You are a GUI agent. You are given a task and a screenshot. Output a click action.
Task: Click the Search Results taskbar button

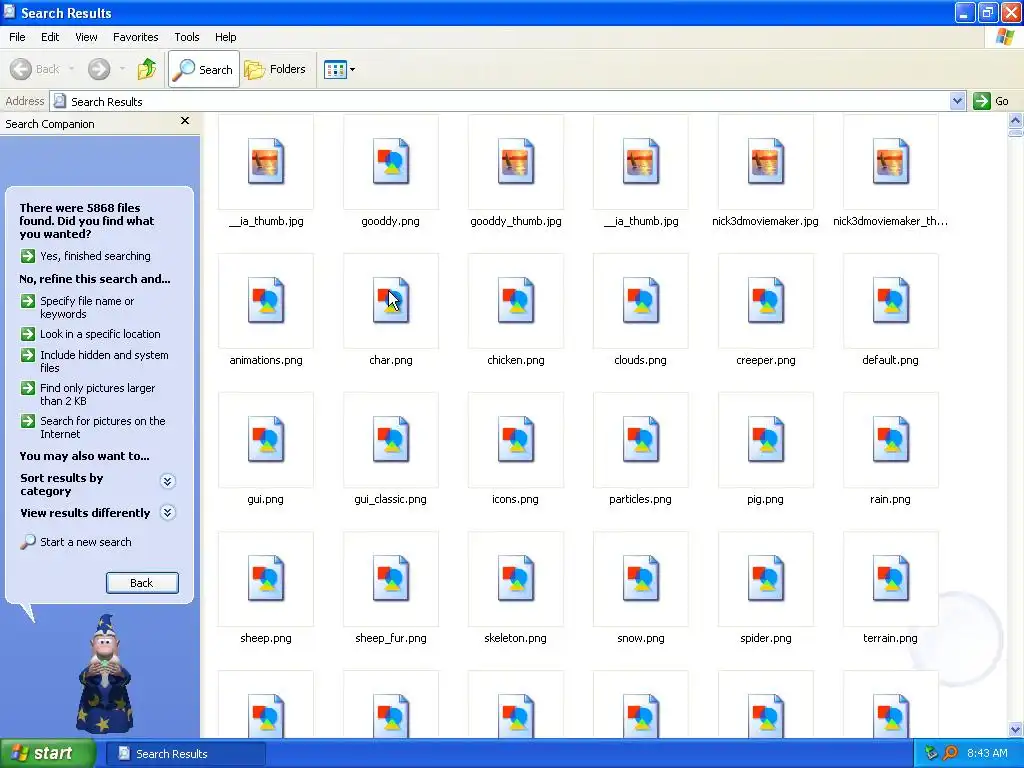click(185, 754)
